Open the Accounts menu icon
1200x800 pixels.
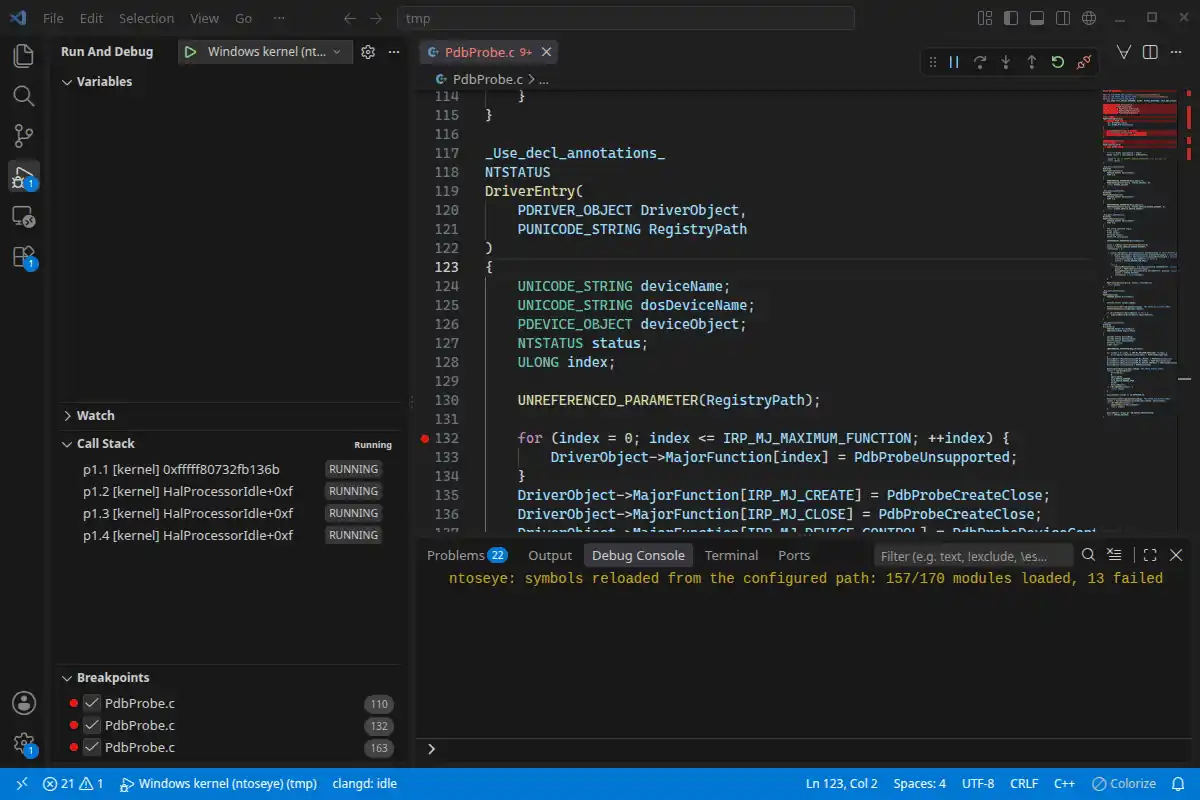click(24, 703)
